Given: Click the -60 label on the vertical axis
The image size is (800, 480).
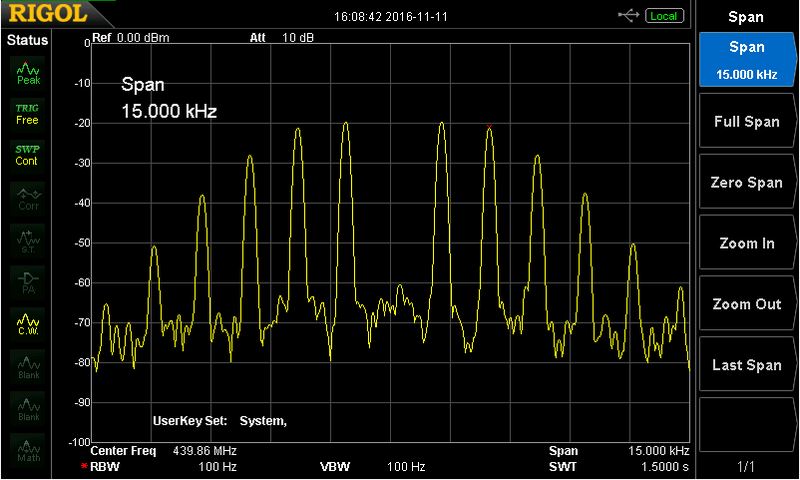Looking at the screenshot, I should 82,282.
